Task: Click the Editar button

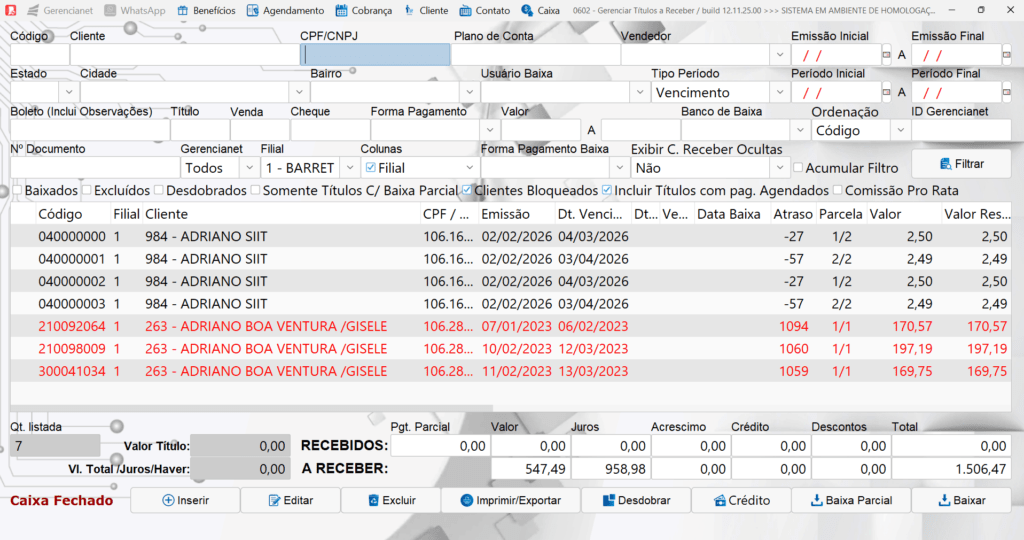Action: 290,500
